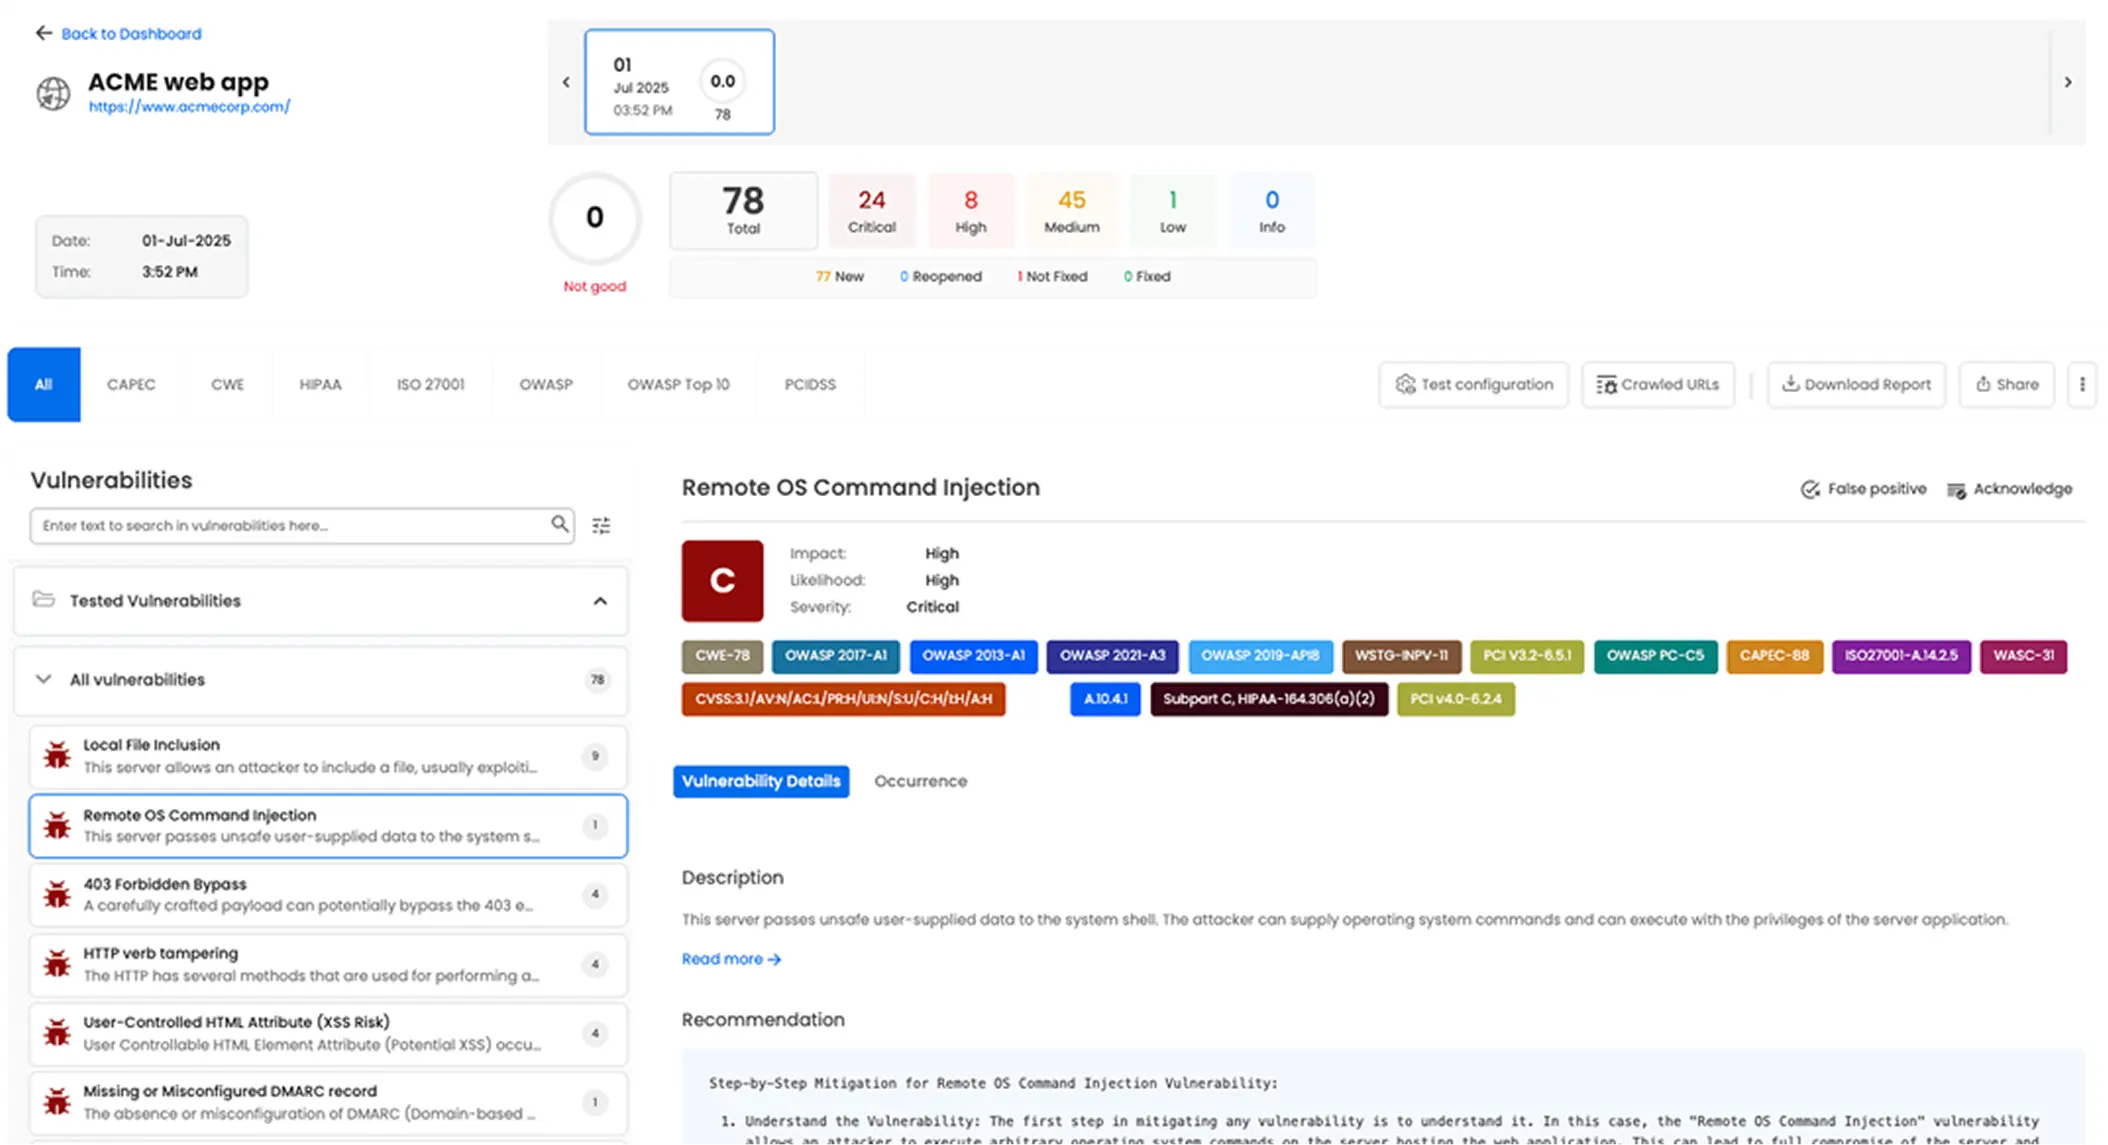2108x1145 pixels.
Task: Expand description with Read more link
Action: click(x=731, y=959)
